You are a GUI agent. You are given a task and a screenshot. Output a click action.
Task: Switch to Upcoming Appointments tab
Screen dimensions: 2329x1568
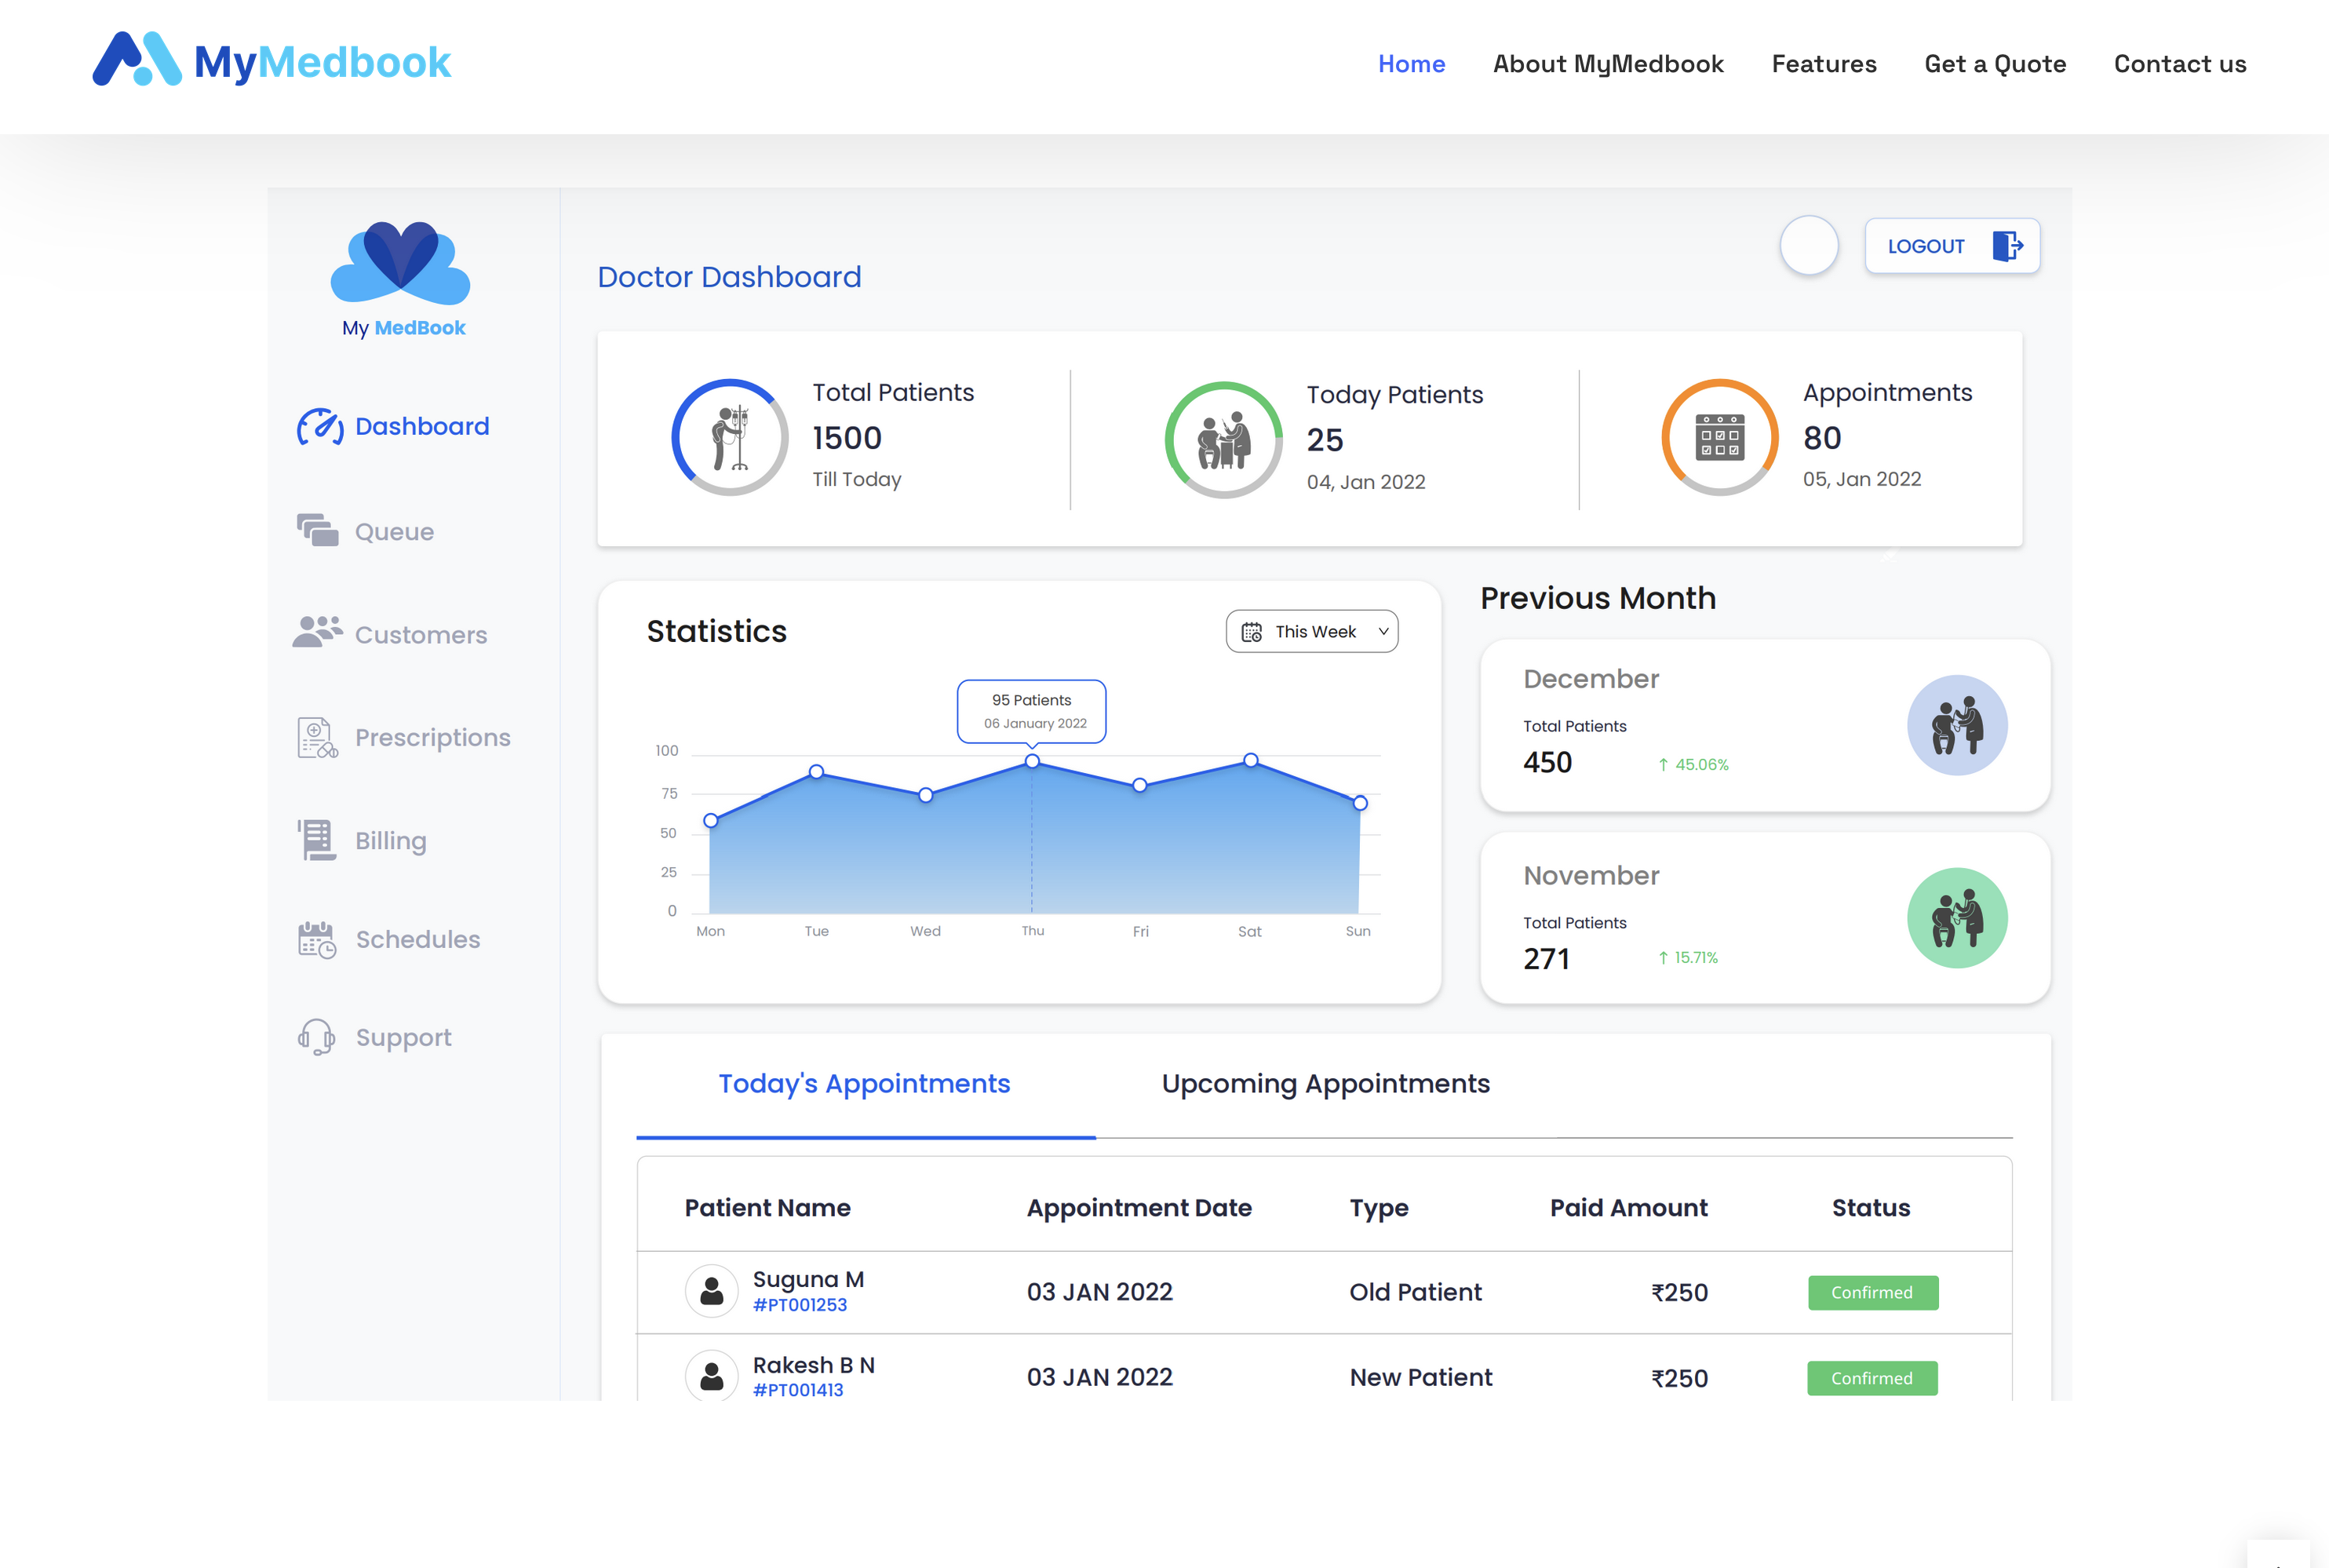click(x=1326, y=1083)
